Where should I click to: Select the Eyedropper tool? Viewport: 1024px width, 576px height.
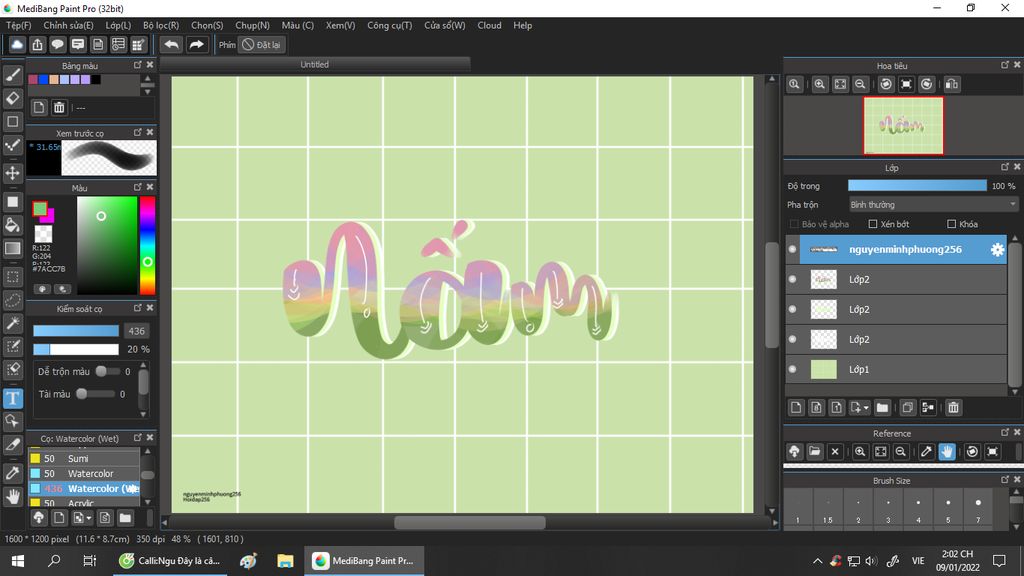coord(12,473)
